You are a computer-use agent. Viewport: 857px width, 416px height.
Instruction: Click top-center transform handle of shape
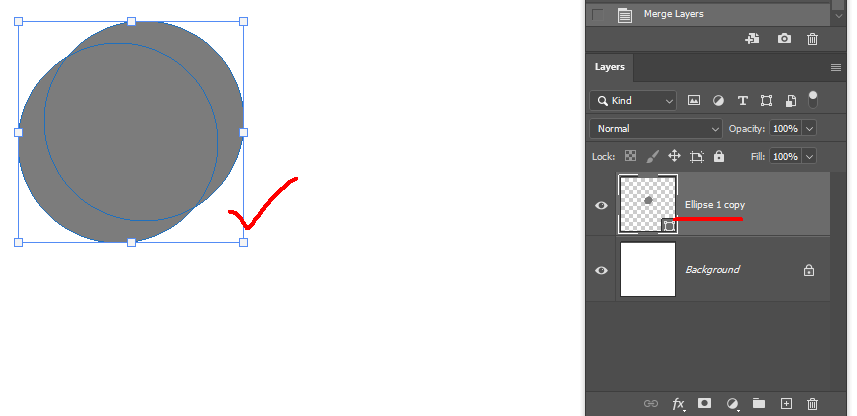131,21
